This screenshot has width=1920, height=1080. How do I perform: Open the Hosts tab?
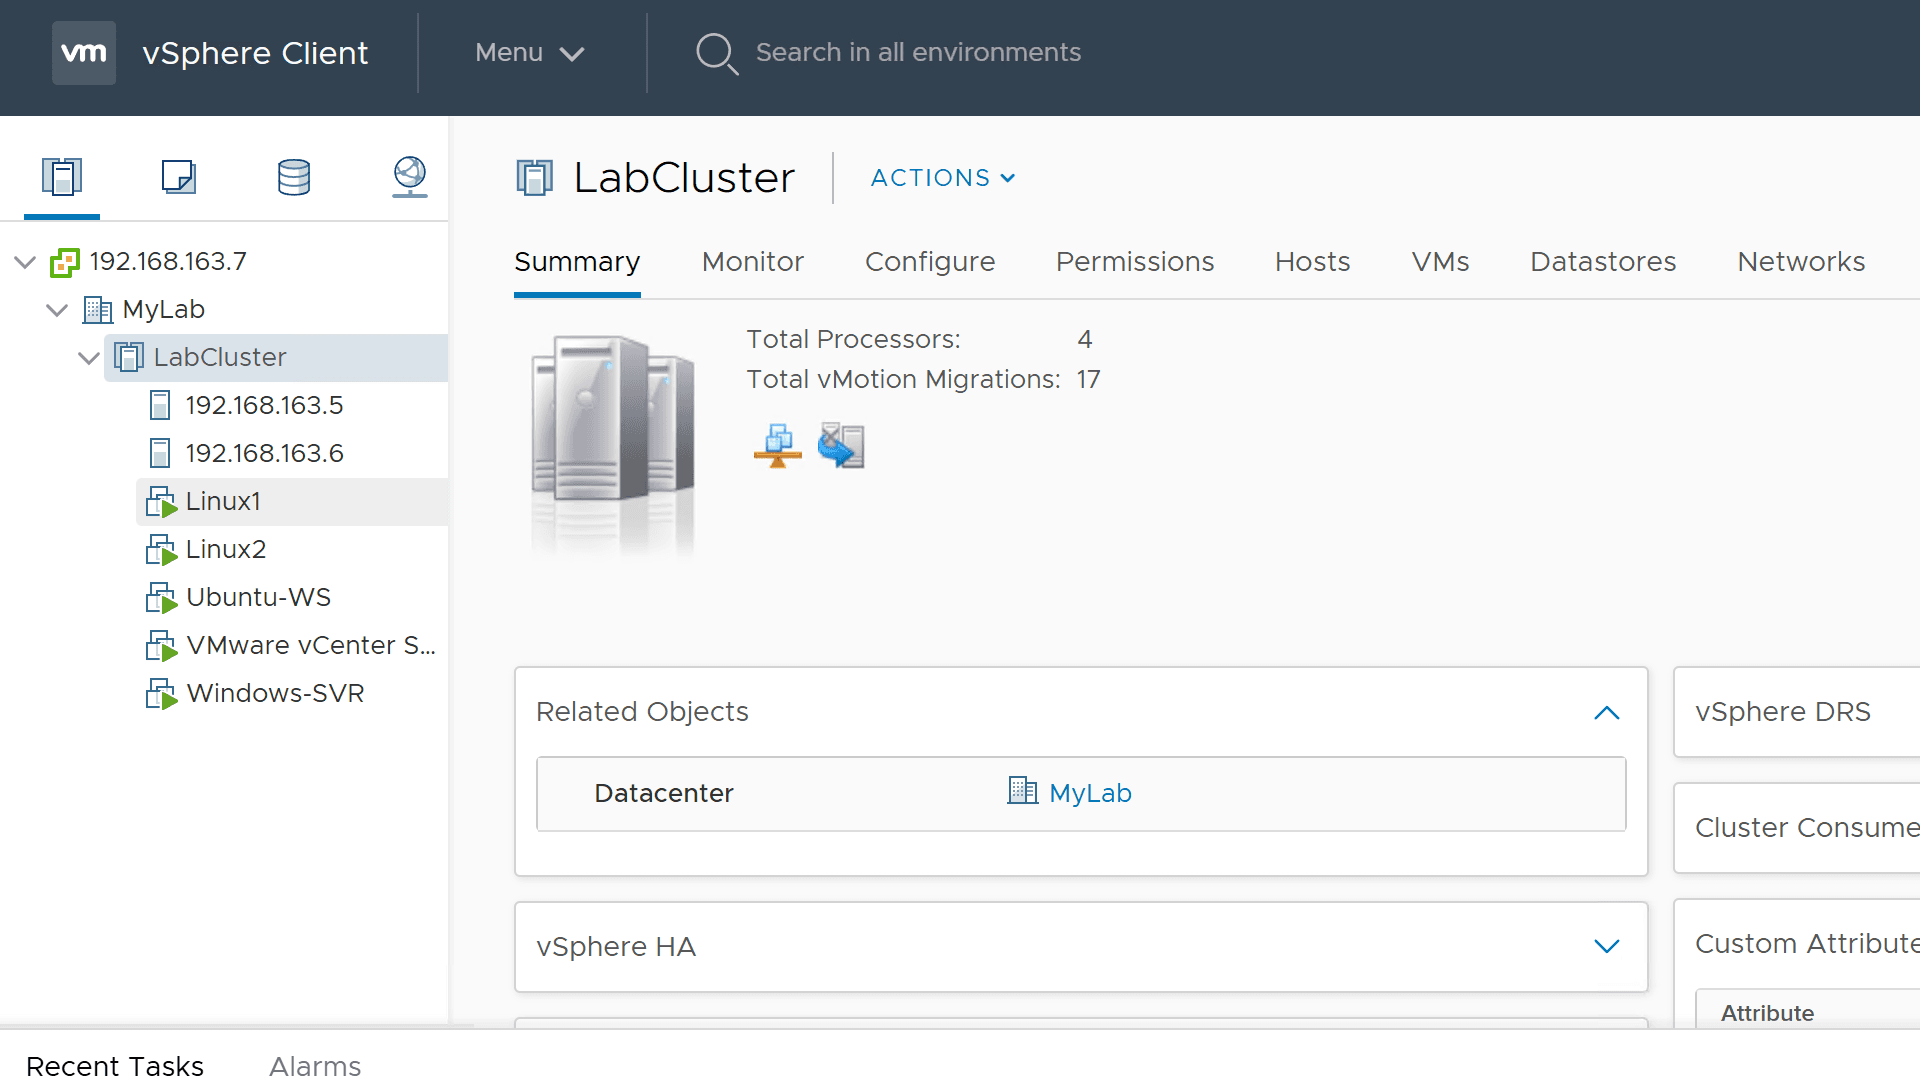[x=1313, y=262]
